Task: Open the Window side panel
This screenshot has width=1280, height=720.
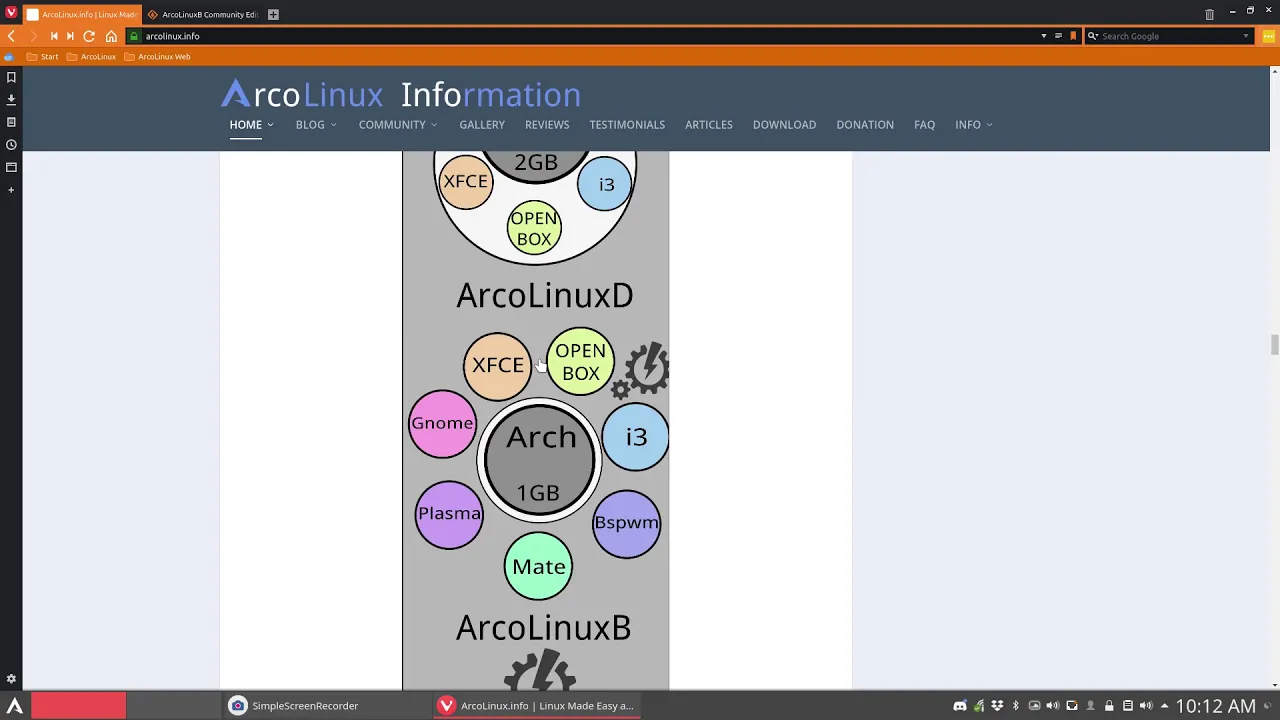Action: coord(11,167)
